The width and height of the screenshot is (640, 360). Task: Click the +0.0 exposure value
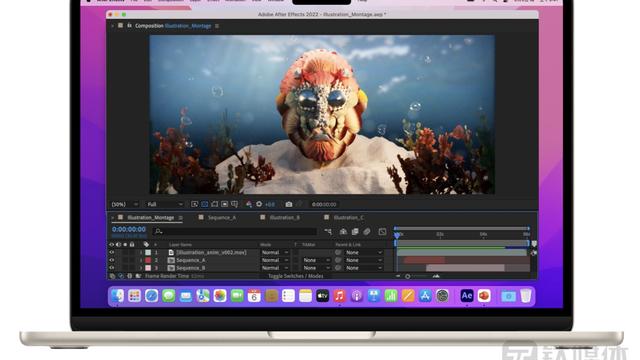270,204
